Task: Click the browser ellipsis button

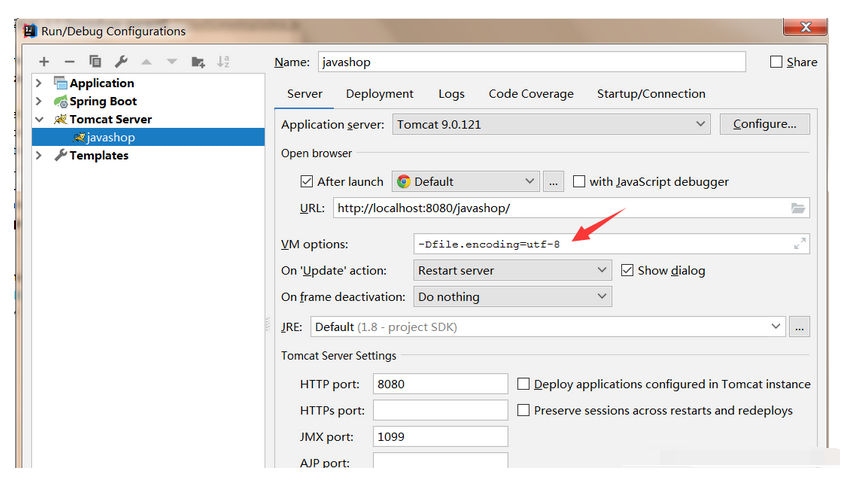Action: point(553,182)
